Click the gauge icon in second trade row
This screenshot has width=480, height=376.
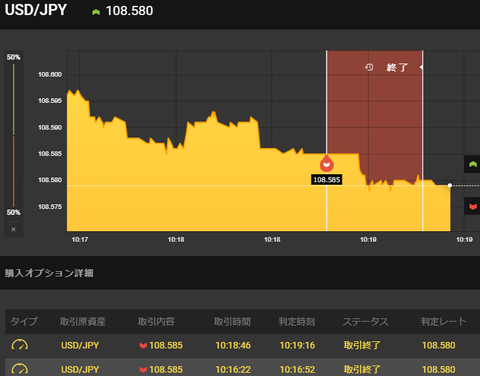20,369
